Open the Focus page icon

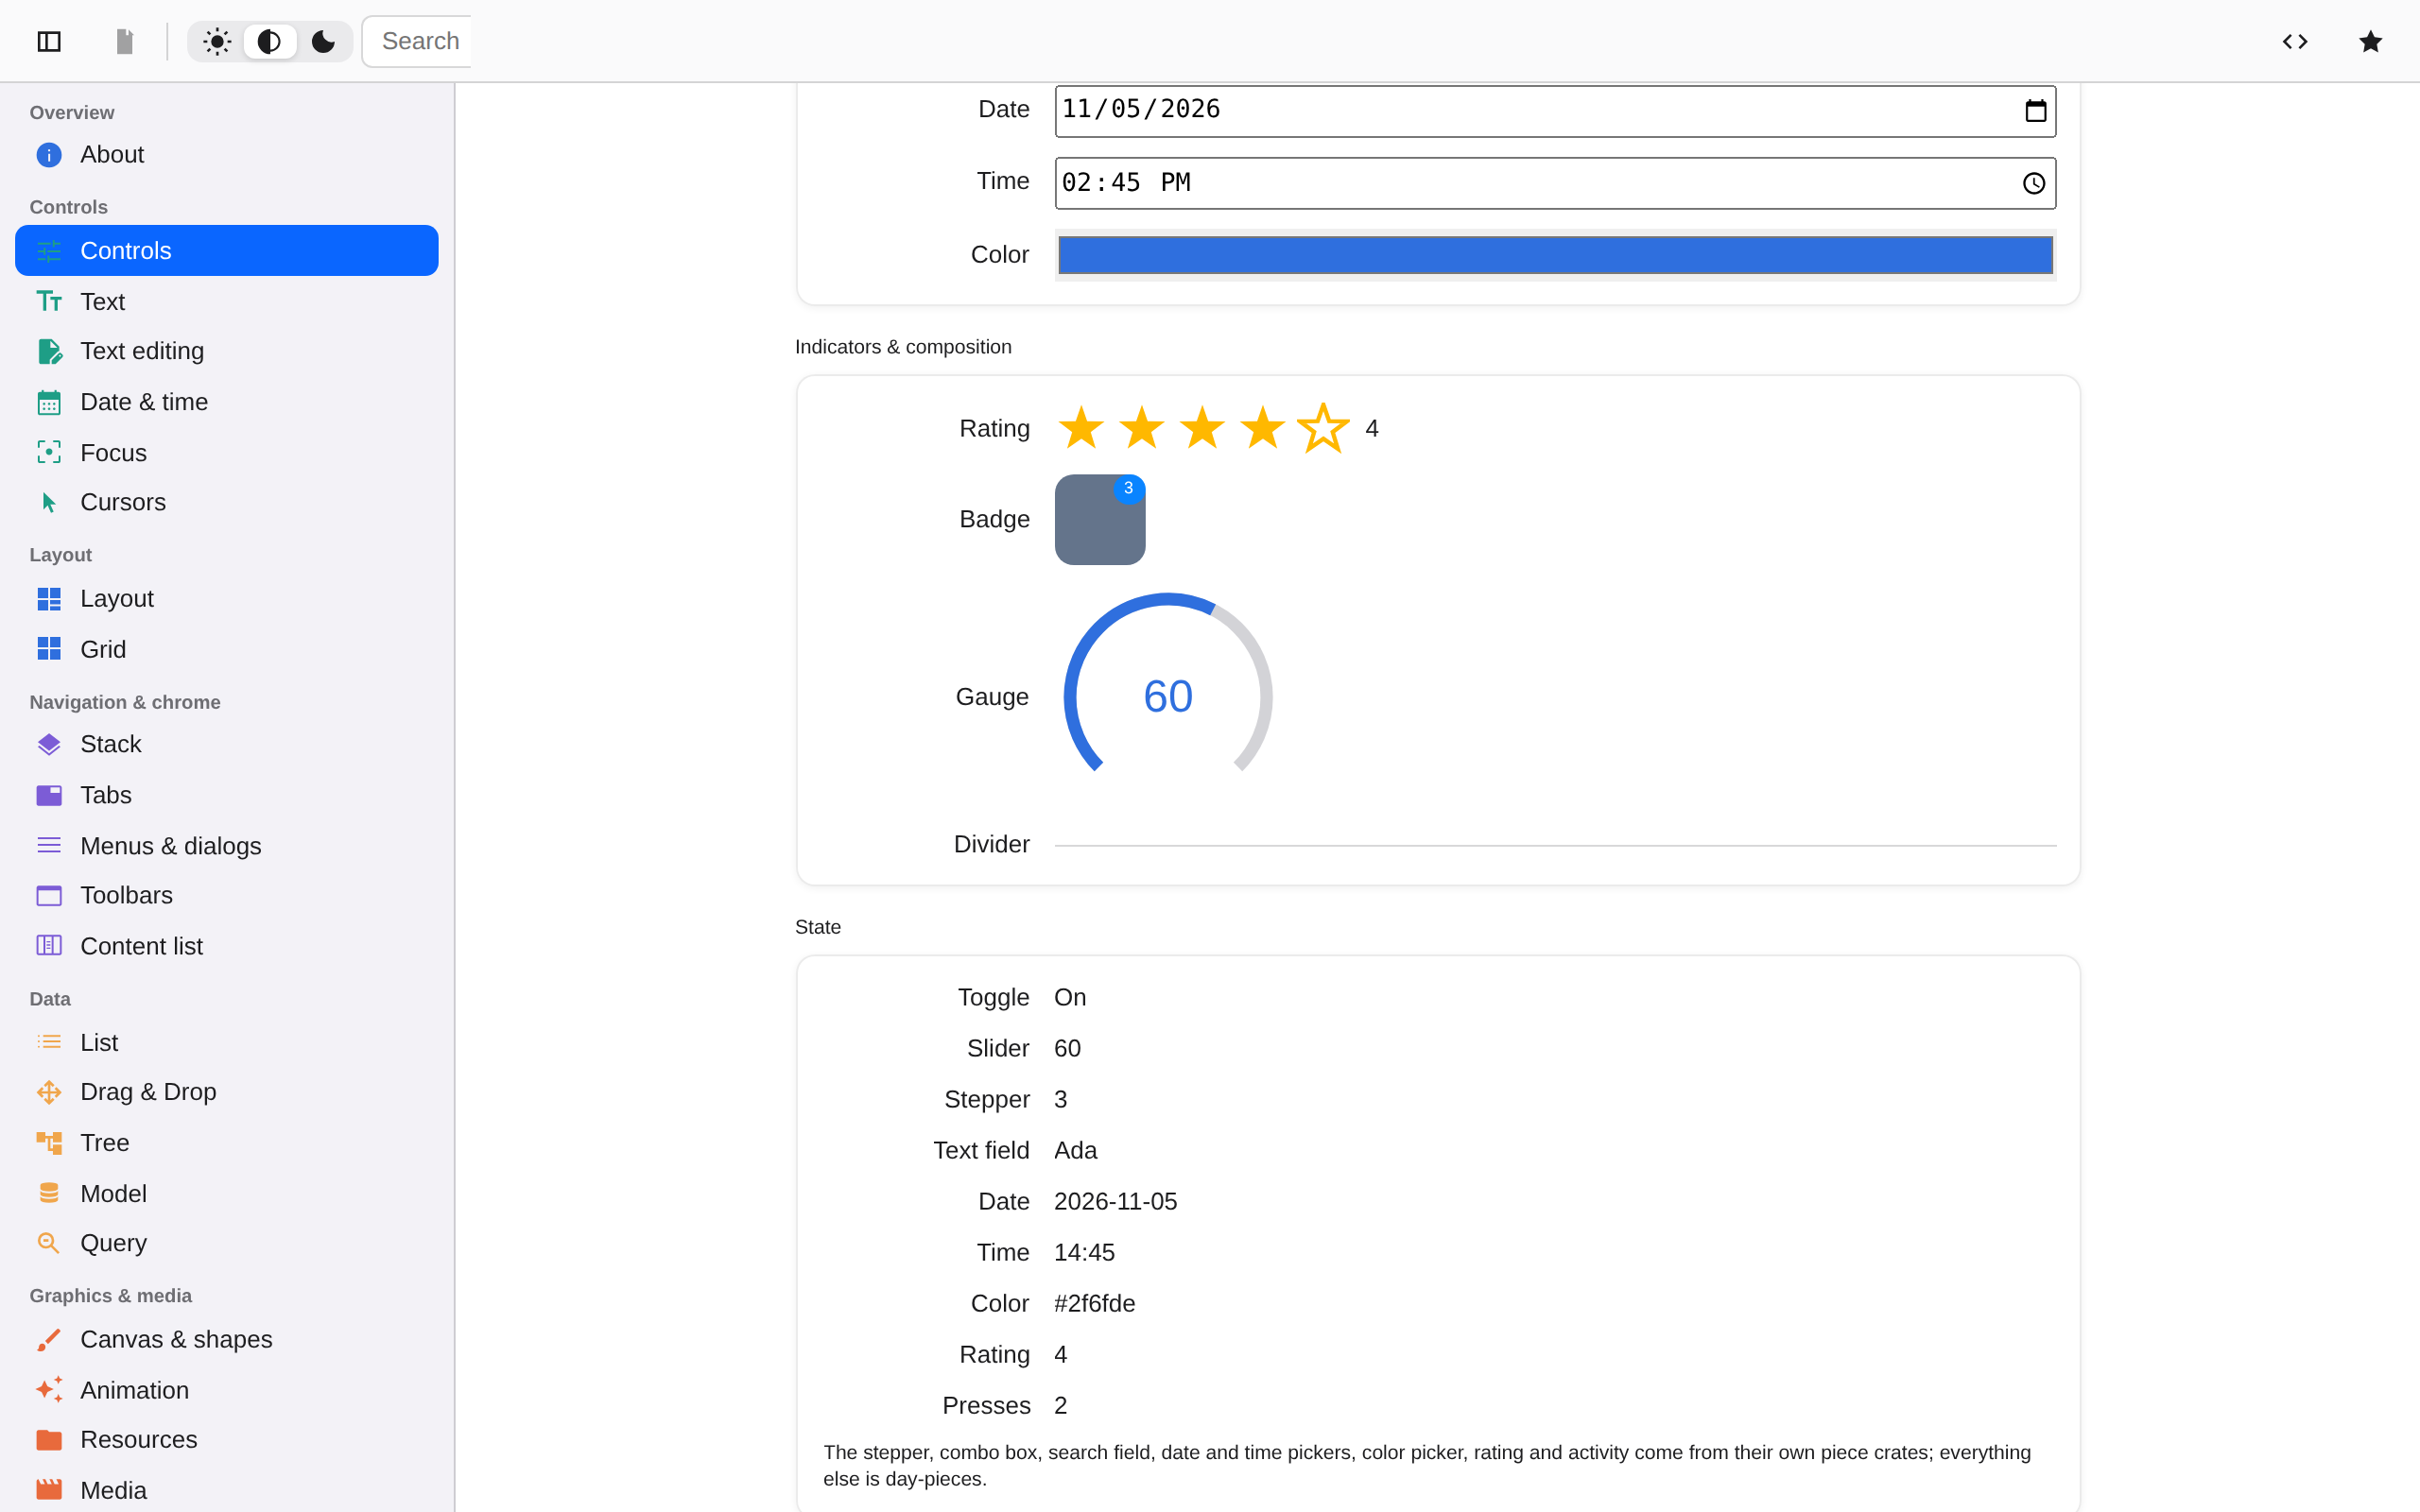49,453
